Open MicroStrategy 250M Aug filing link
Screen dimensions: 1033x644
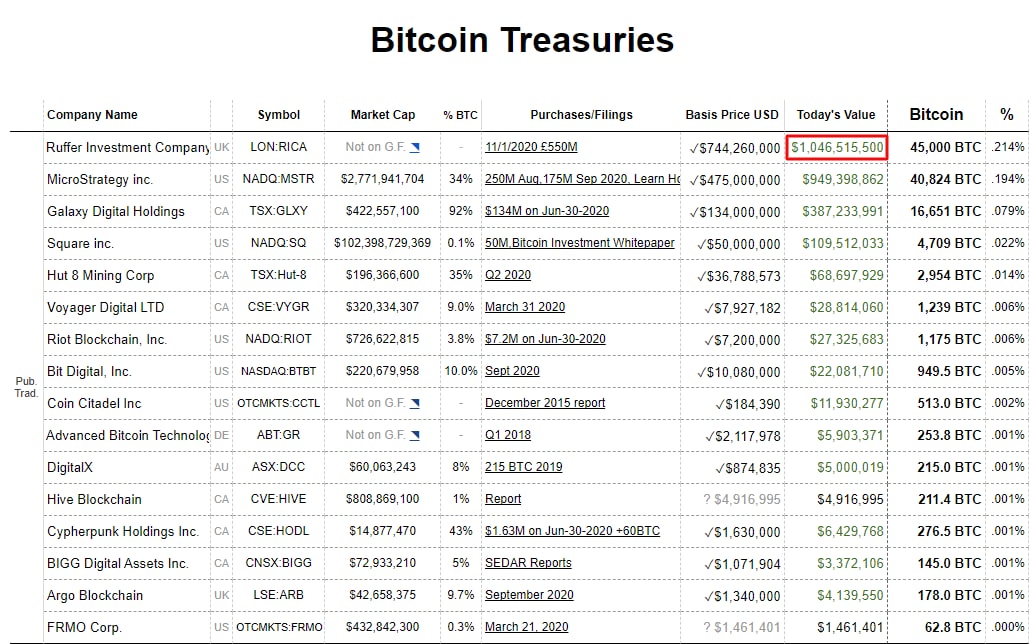(x=582, y=179)
